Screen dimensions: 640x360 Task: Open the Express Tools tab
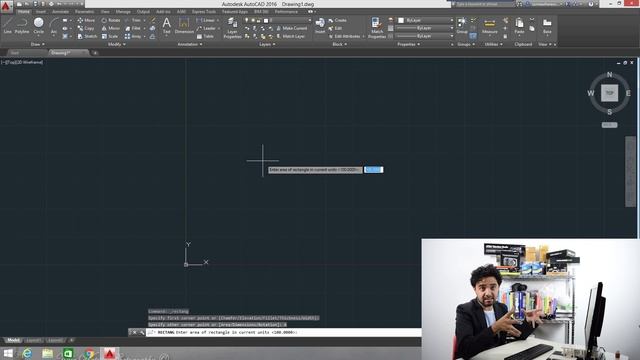pyautogui.click(x=204, y=12)
